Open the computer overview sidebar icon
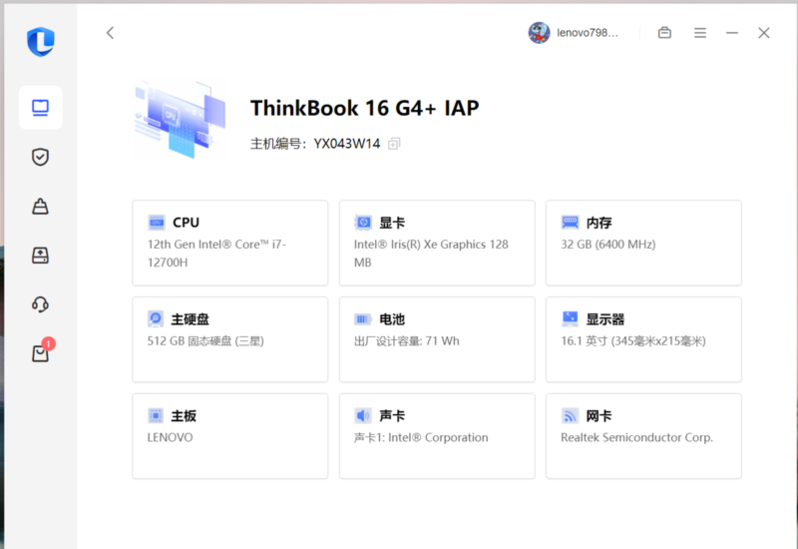The image size is (798, 549). click(x=40, y=108)
